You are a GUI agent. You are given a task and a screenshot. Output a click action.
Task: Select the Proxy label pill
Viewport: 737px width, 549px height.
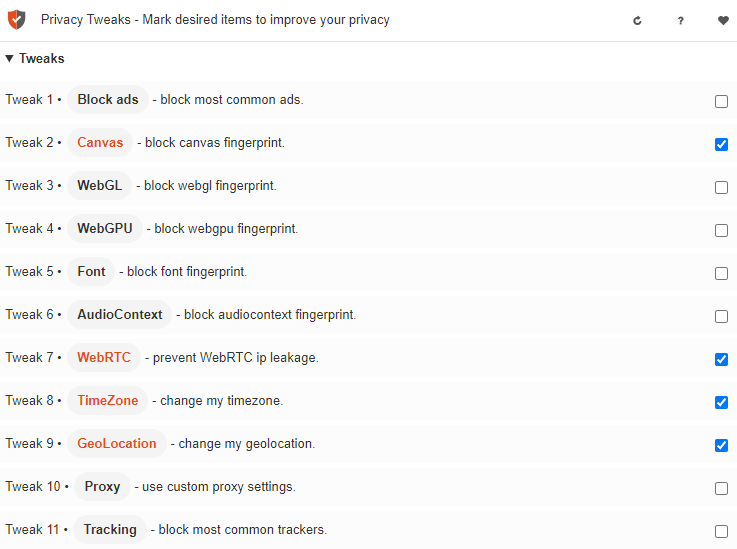tap(102, 486)
